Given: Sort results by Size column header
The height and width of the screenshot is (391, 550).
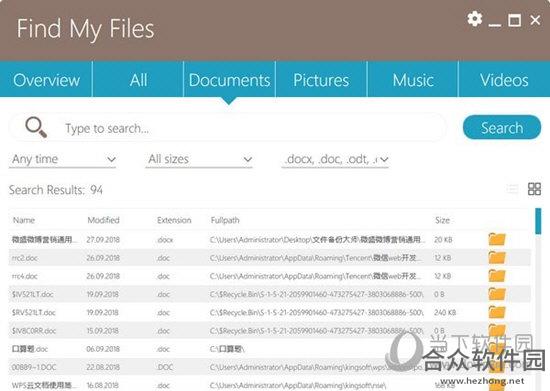Looking at the screenshot, I should [x=442, y=220].
